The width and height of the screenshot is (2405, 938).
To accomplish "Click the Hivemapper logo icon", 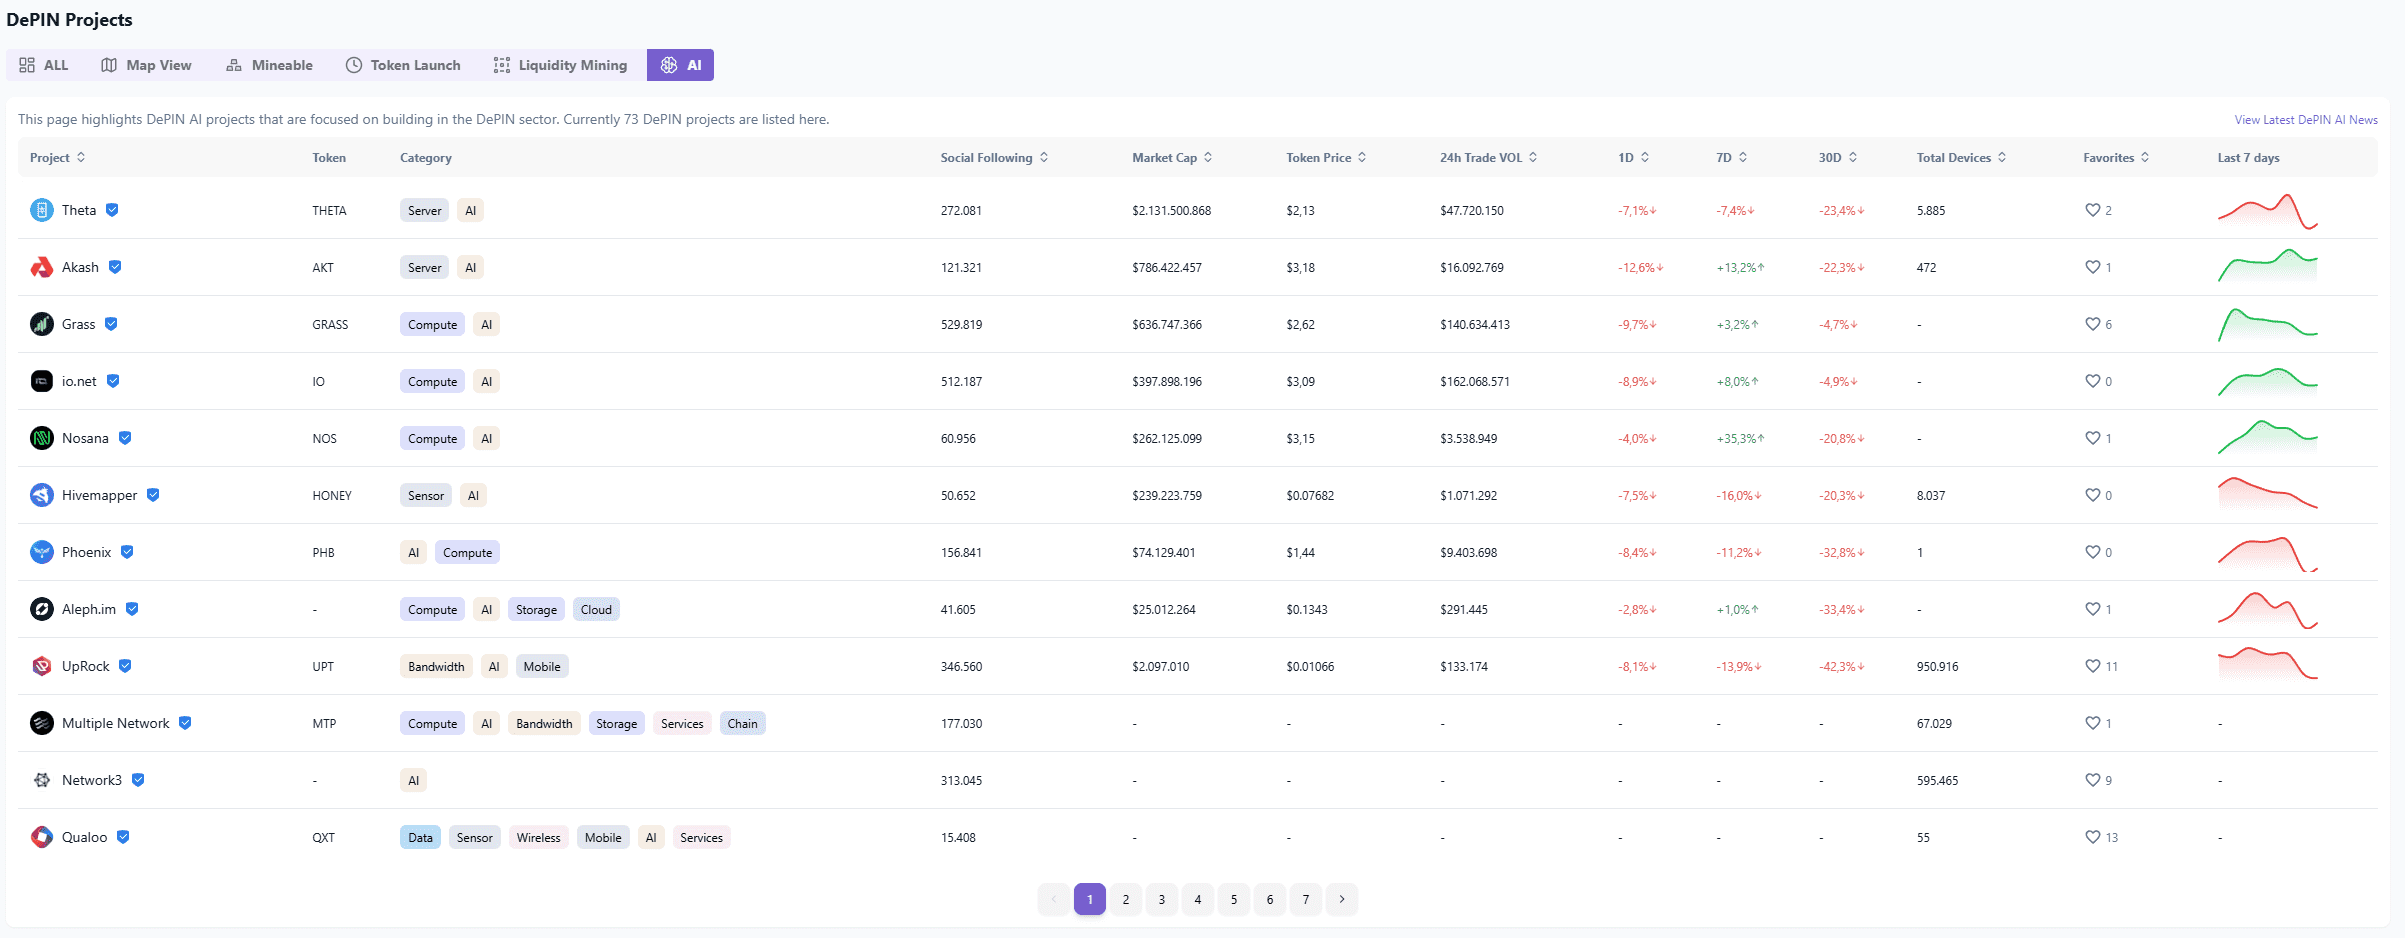I will (x=41, y=495).
